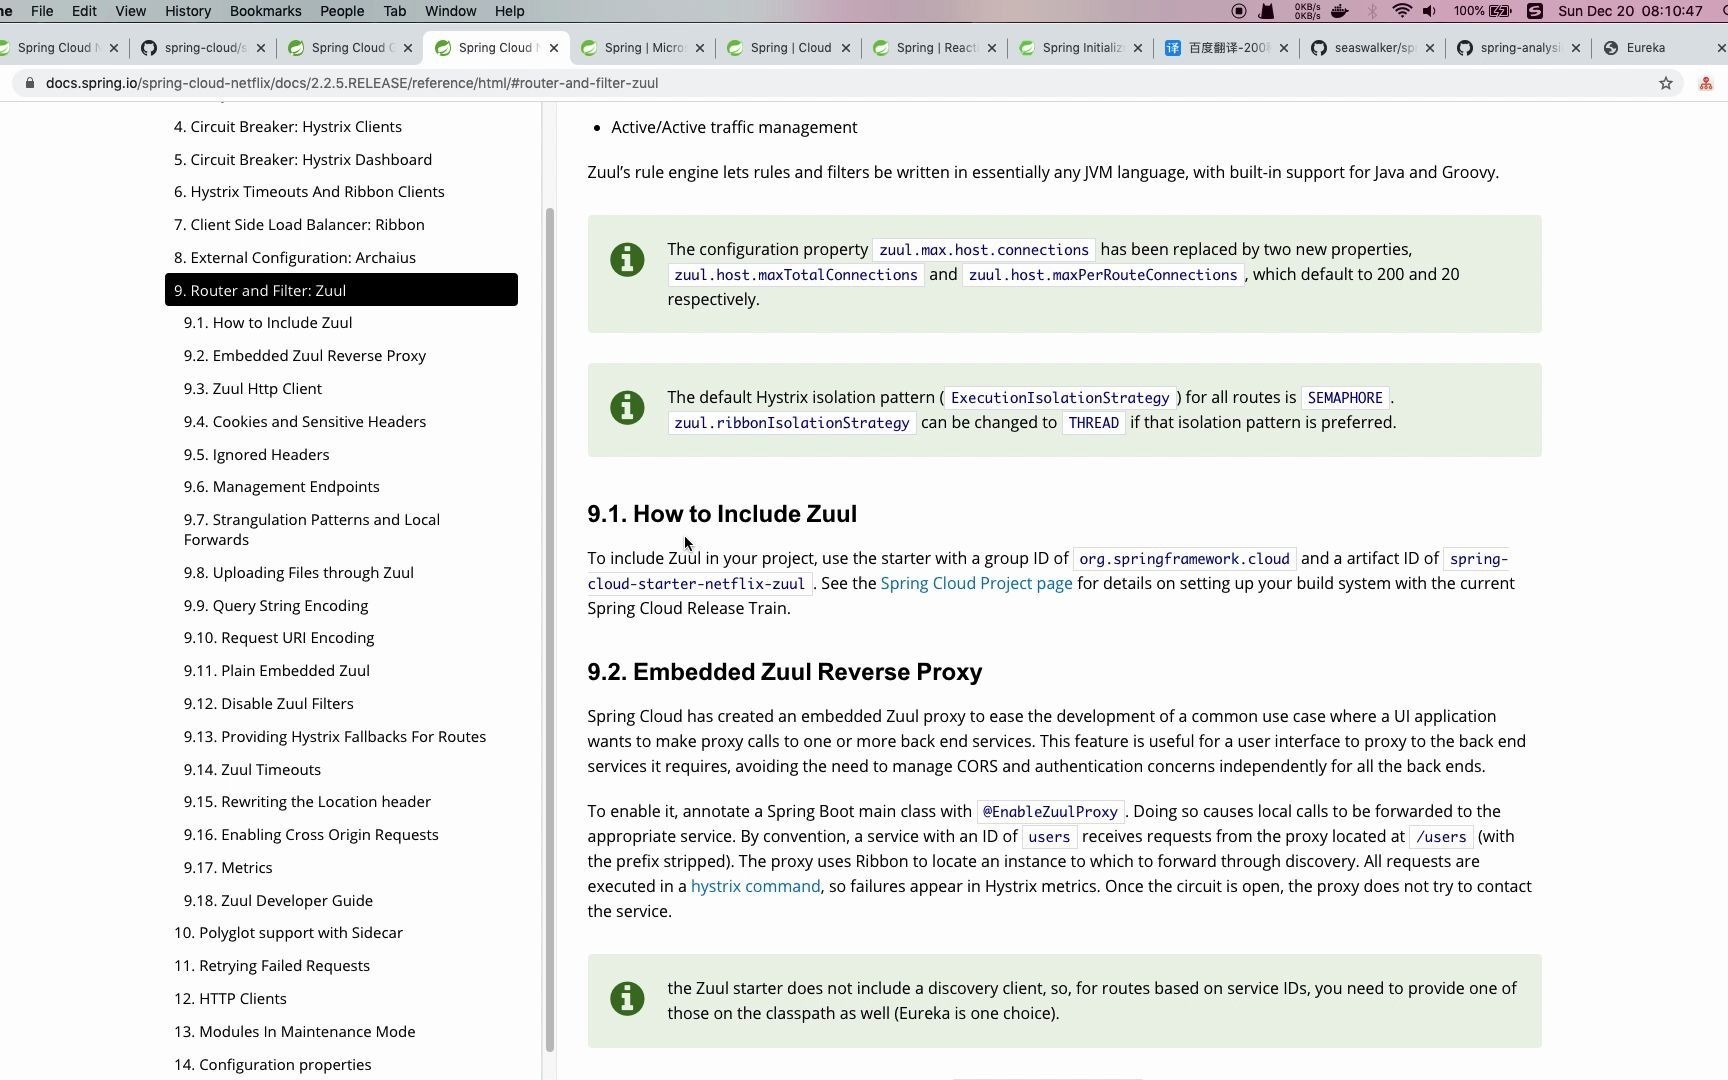Bookmark this page with the star icon
Screen dimensions: 1728x1080
(x=1665, y=83)
